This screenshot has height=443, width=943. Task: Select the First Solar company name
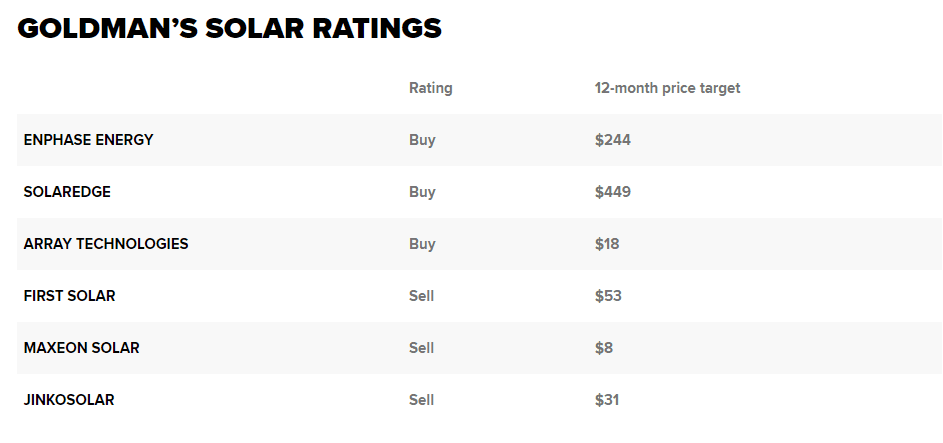tap(69, 296)
